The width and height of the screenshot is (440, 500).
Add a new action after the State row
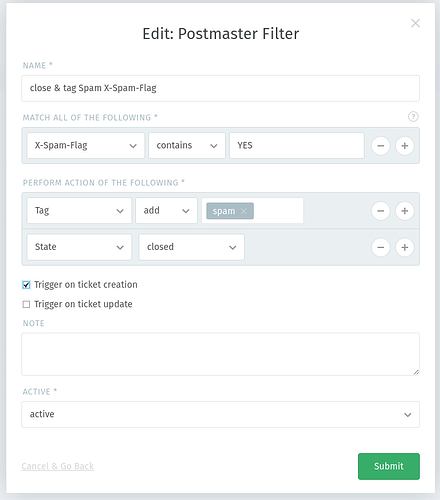pos(405,247)
